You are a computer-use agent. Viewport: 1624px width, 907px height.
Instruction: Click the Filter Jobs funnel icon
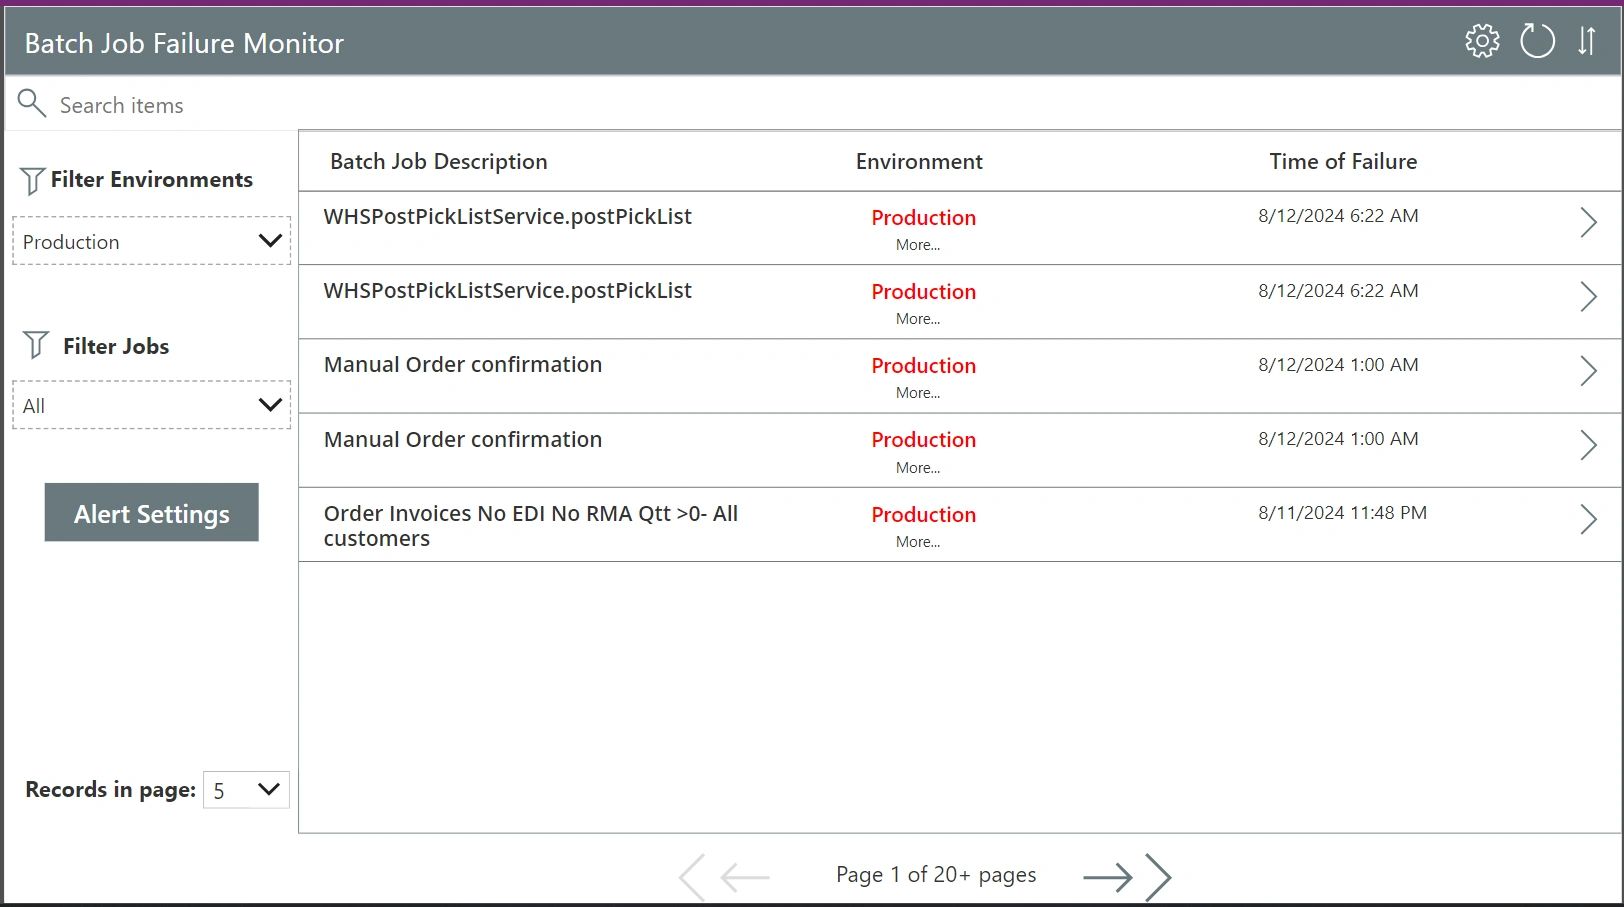(x=37, y=344)
